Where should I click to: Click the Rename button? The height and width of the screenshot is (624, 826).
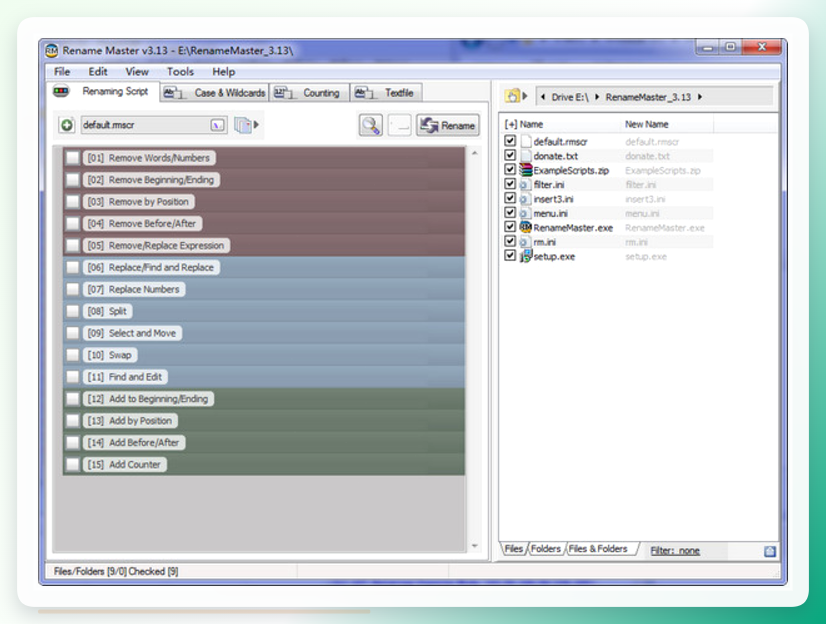click(x=448, y=125)
